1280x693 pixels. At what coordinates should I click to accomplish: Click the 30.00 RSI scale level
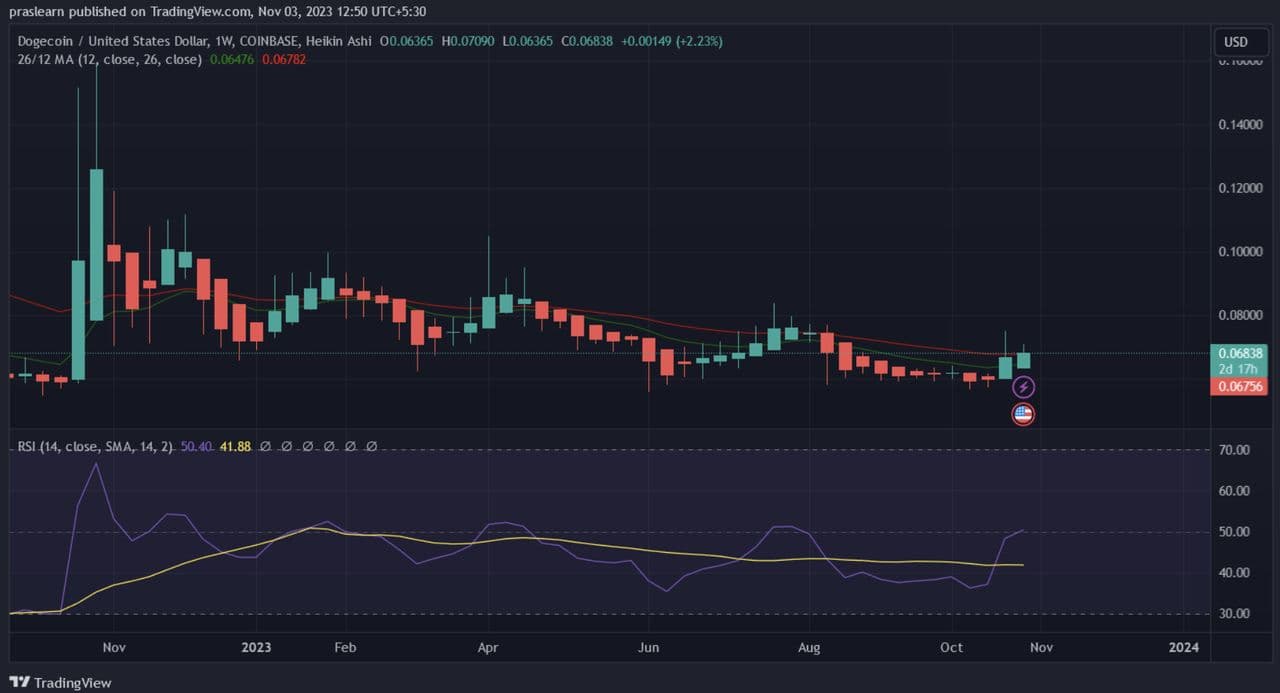[x=1235, y=614]
